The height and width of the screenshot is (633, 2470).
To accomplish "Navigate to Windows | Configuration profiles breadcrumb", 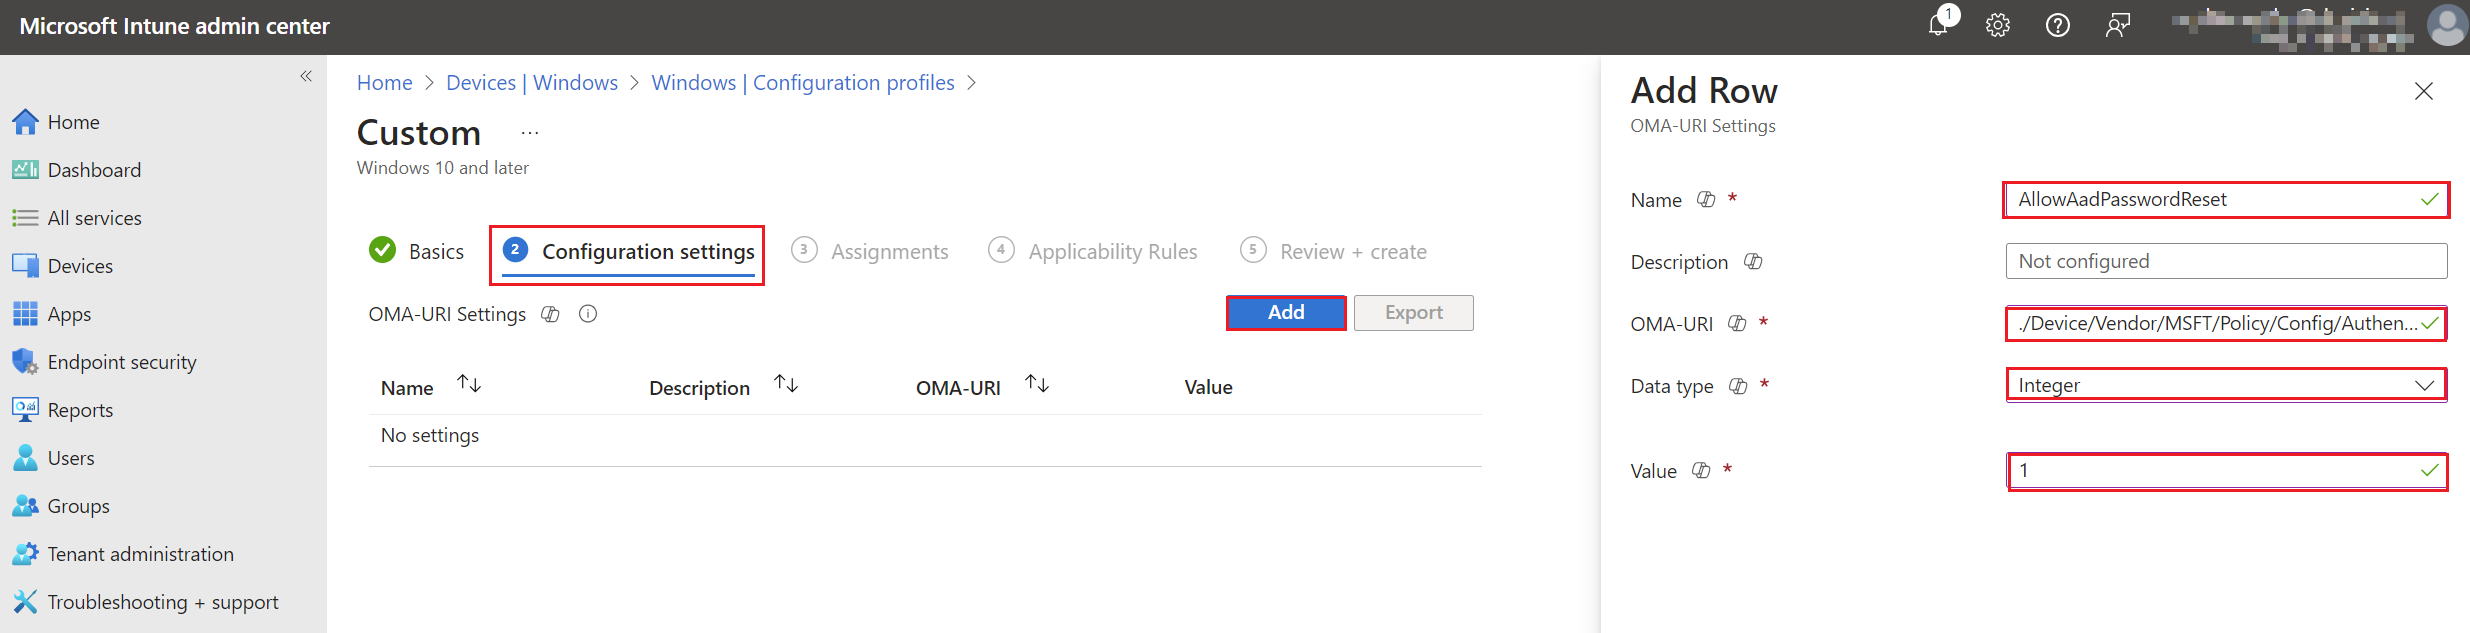I will [x=803, y=83].
